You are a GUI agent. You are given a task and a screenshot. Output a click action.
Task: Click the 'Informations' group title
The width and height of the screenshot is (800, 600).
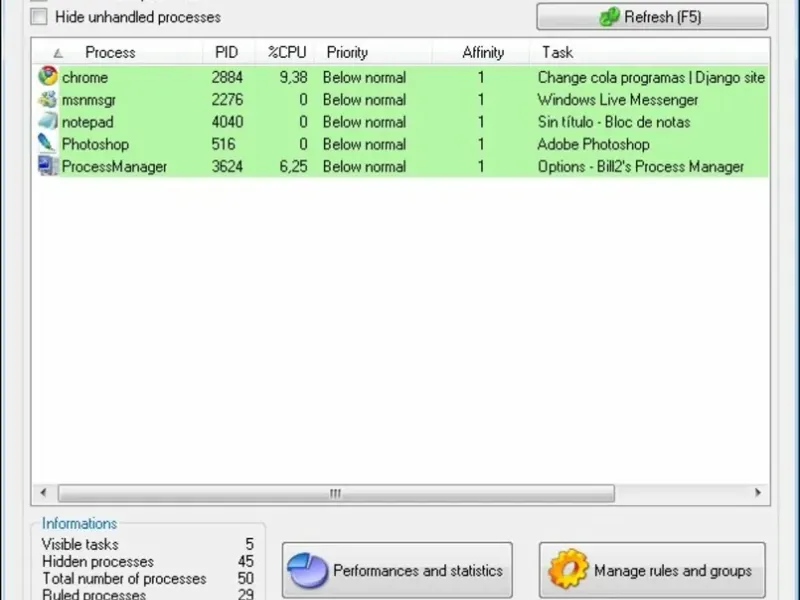pos(80,523)
